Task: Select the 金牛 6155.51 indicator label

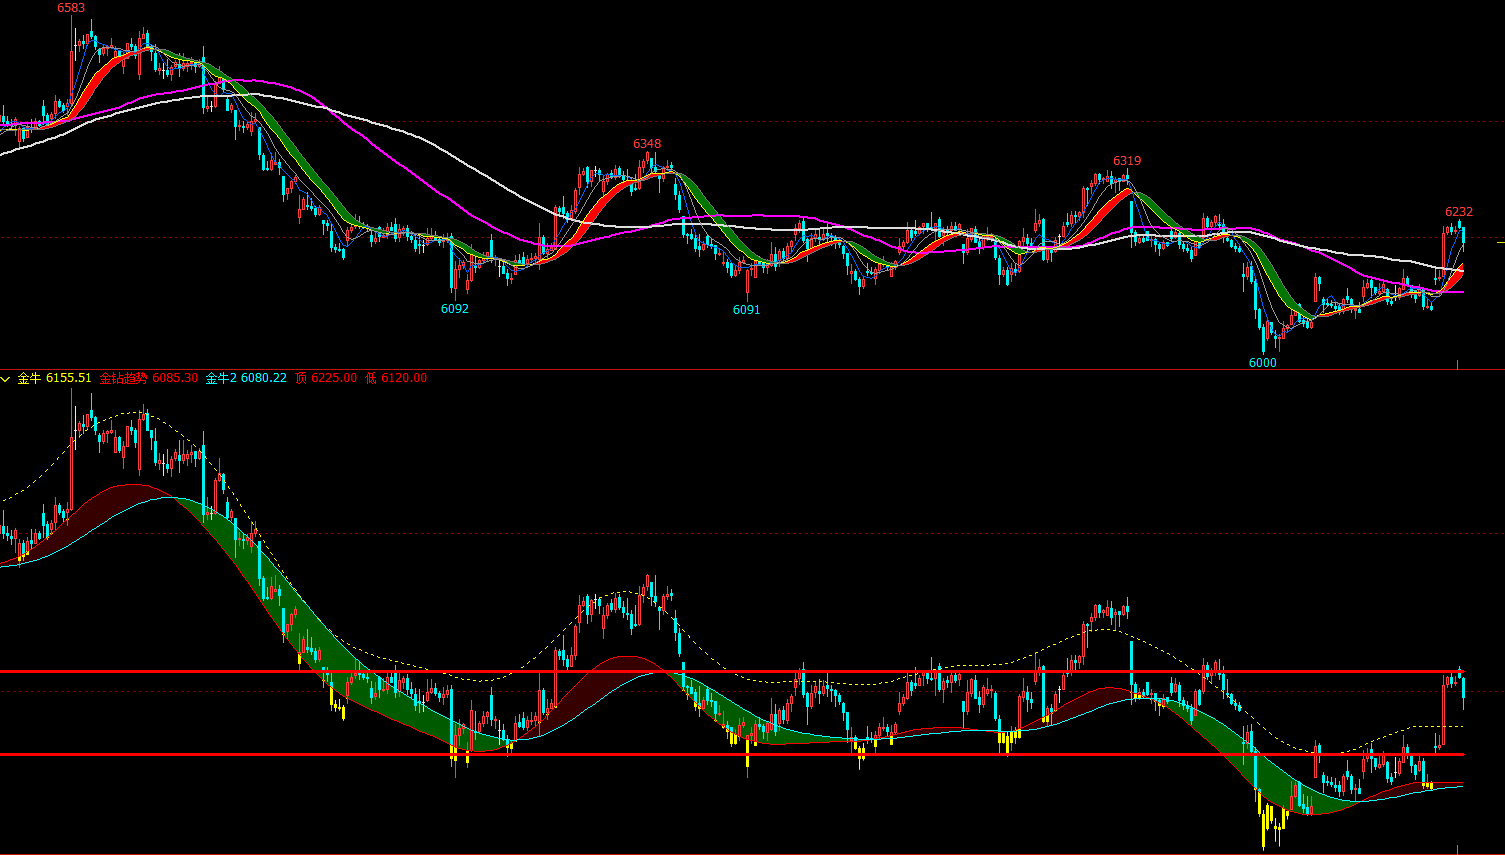Action: (54, 378)
